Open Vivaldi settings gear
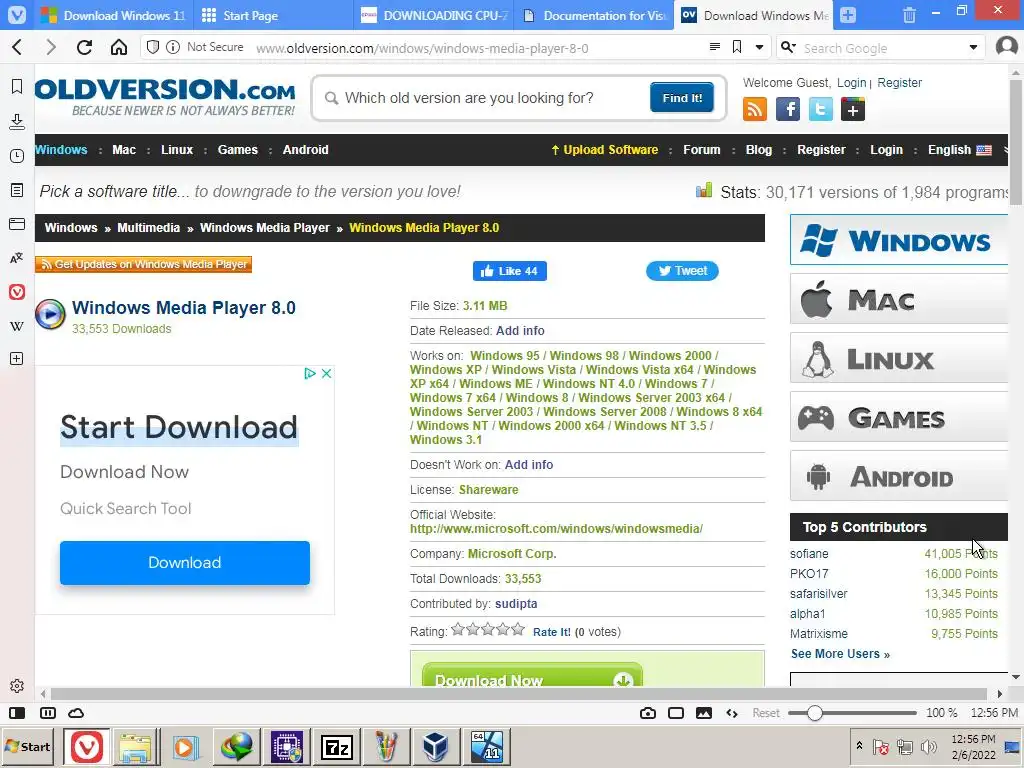The image size is (1024, 768). 17,686
